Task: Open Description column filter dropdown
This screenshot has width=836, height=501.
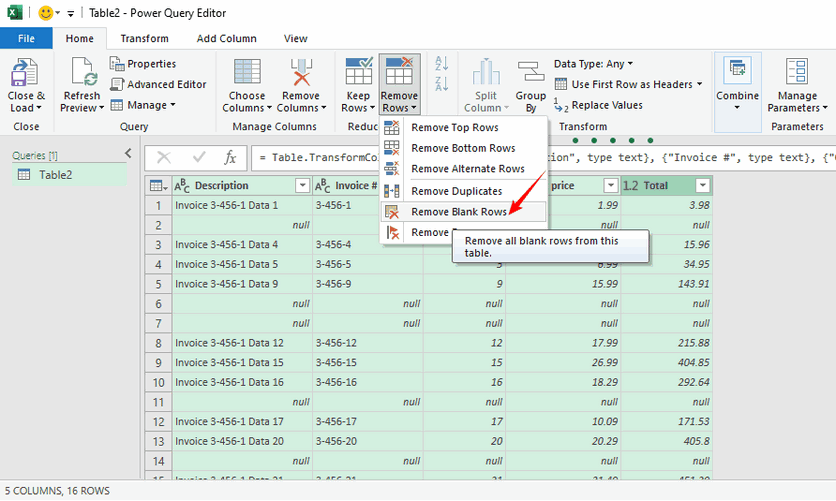Action: coord(302,185)
